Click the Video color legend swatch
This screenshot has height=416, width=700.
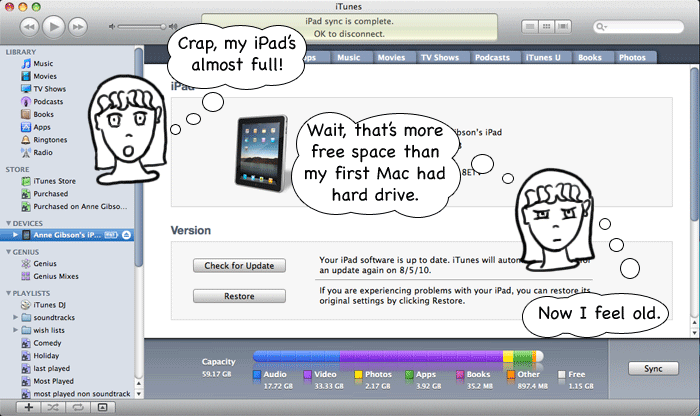(x=308, y=374)
